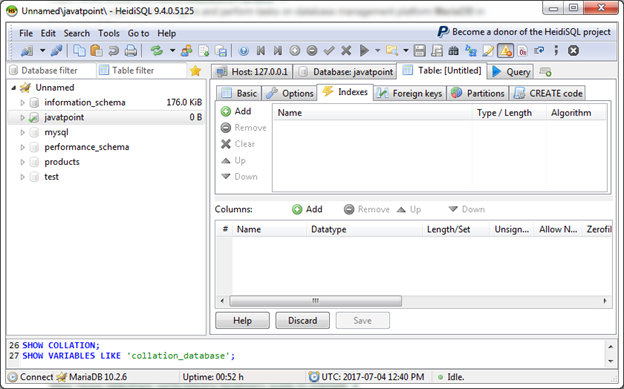Click the reformat SQL pencil icon
Viewport: 624px width, 389px height.
(488, 51)
